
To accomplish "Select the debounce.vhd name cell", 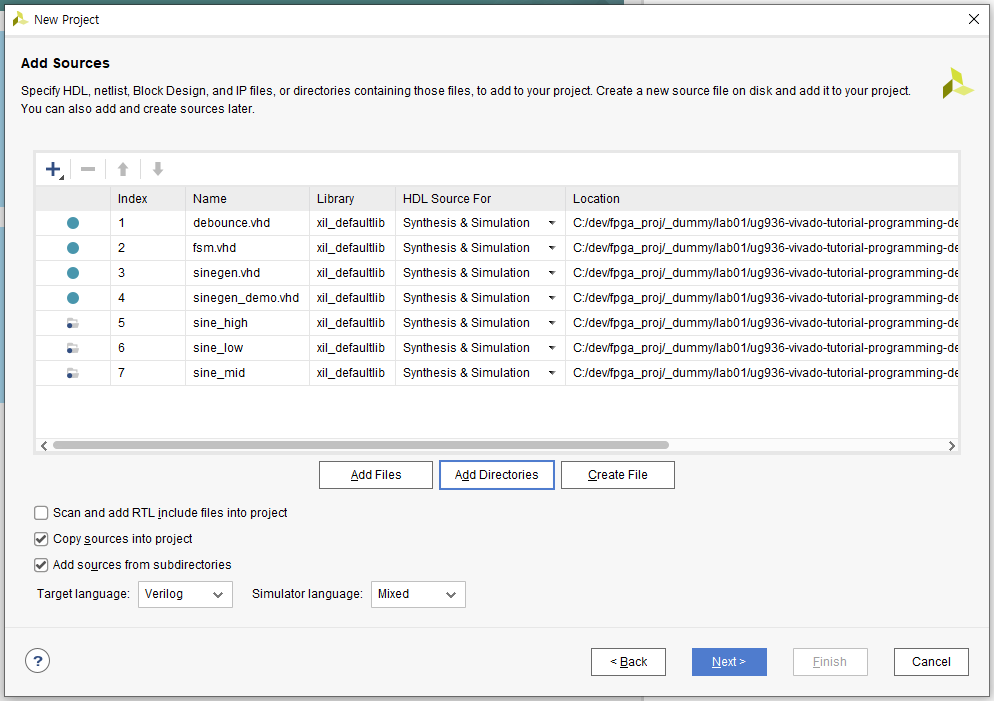I will (247, 223).
